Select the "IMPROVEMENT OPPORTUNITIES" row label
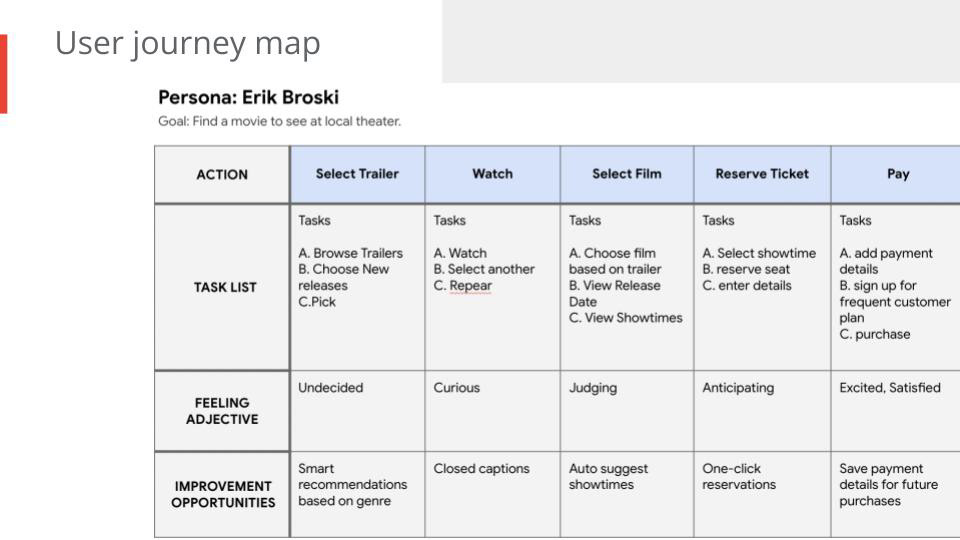Viewport: 960px width, 540px height. [222, 494]
